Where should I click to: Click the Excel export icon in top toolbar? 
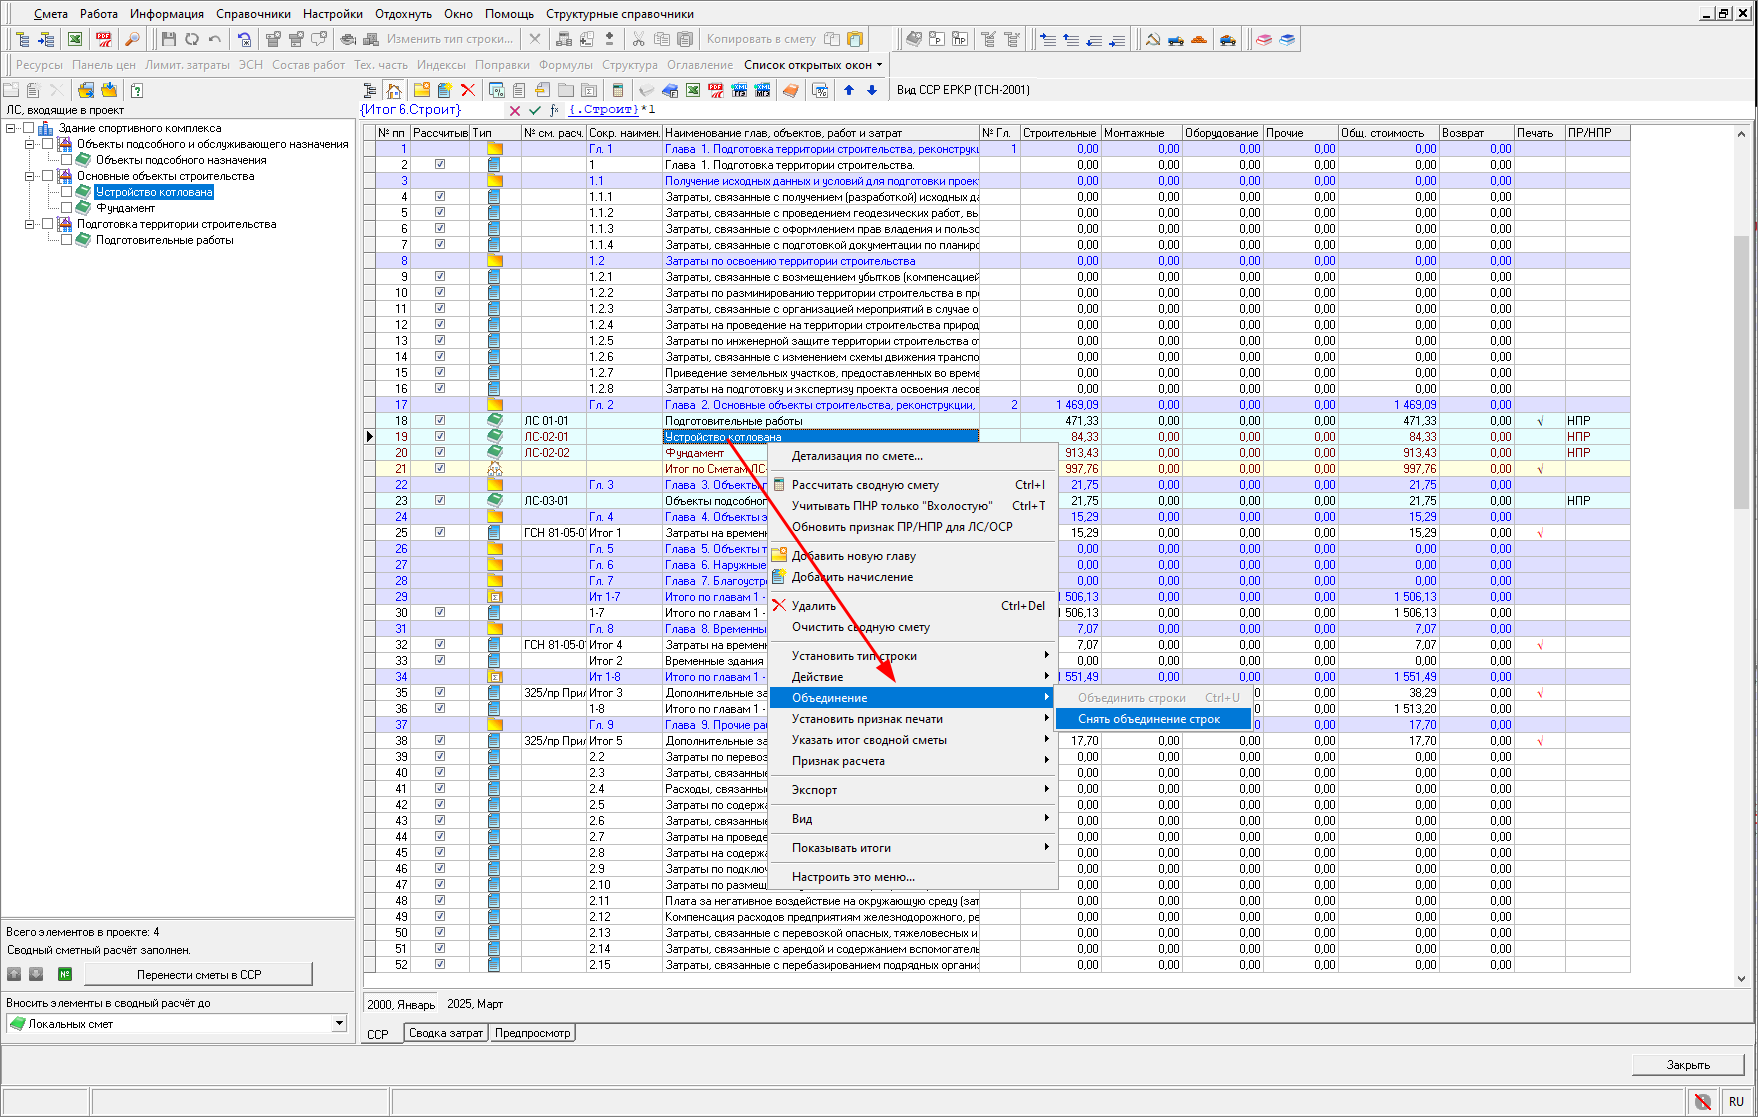[75, 39]
